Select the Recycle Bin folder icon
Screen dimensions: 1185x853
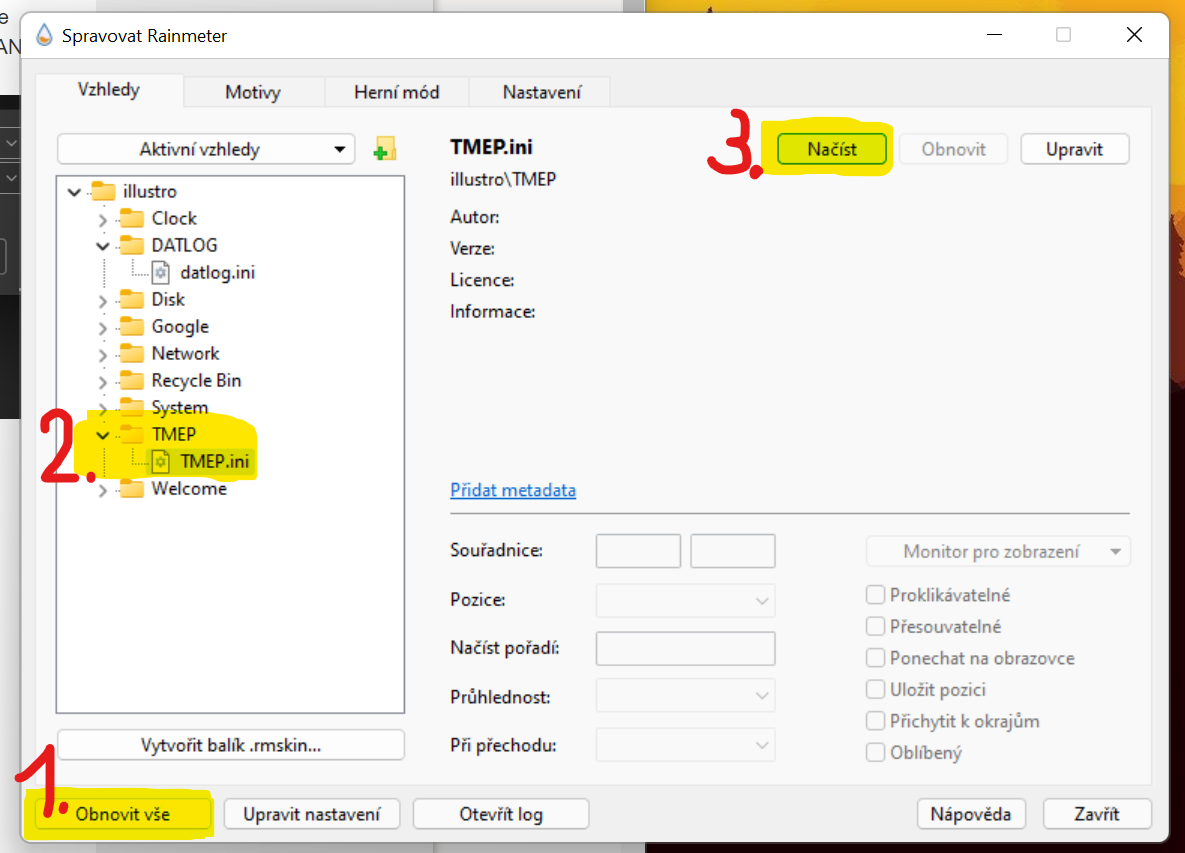pos(132,380)
